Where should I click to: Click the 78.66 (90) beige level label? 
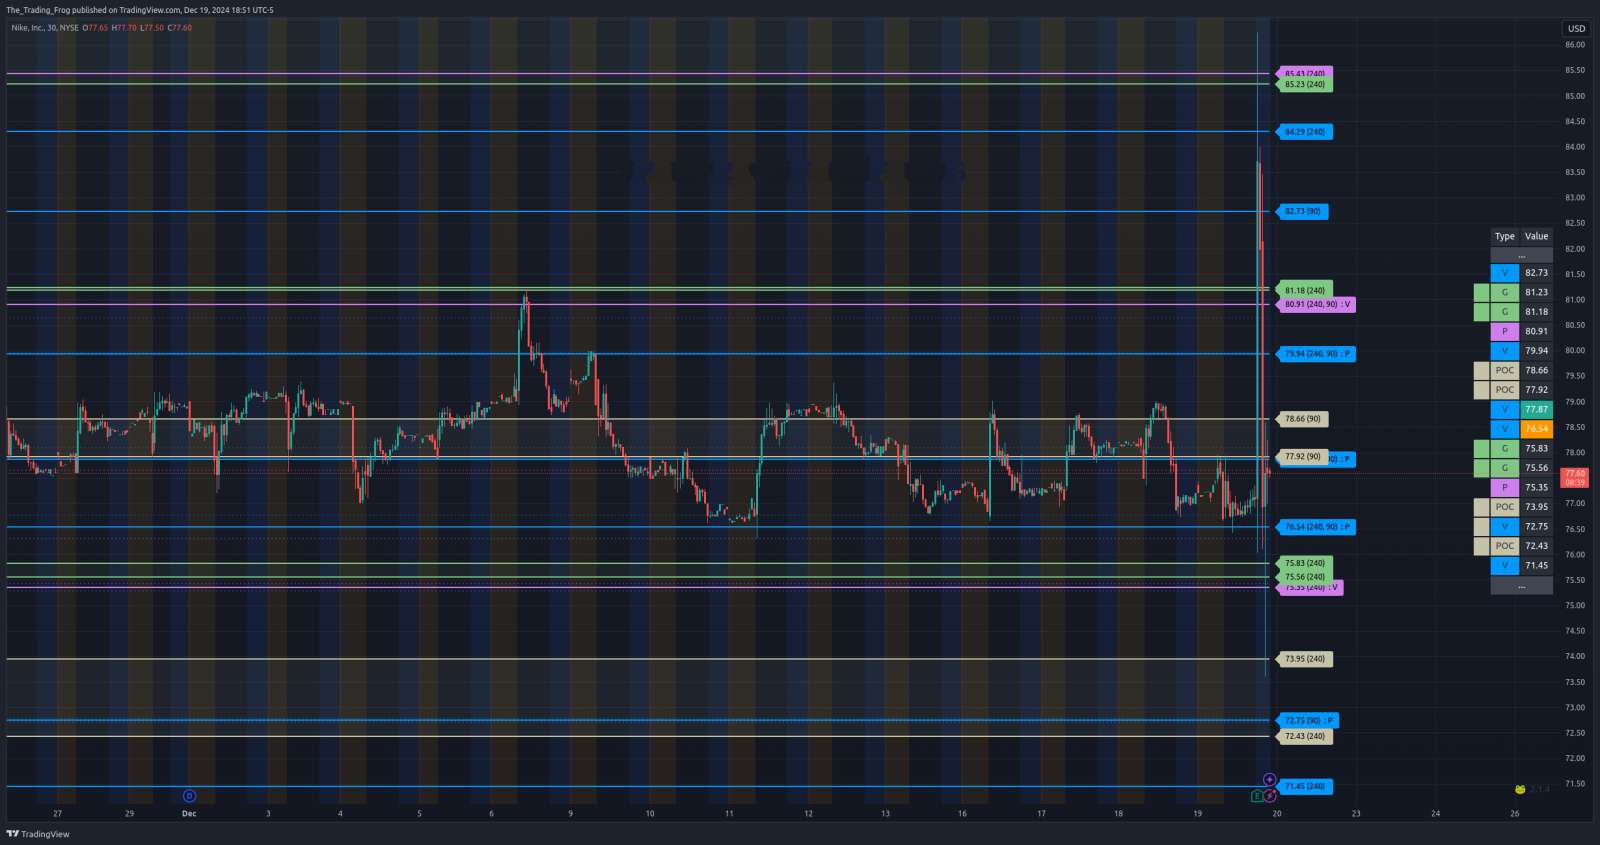[1302, 420]
